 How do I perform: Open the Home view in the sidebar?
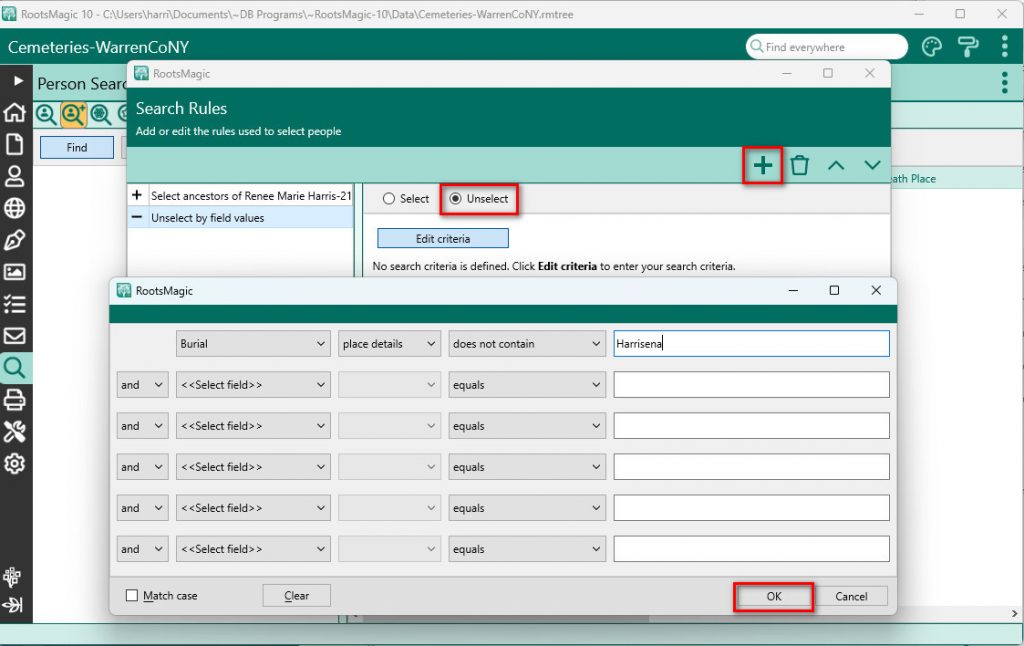pos(14,112)
